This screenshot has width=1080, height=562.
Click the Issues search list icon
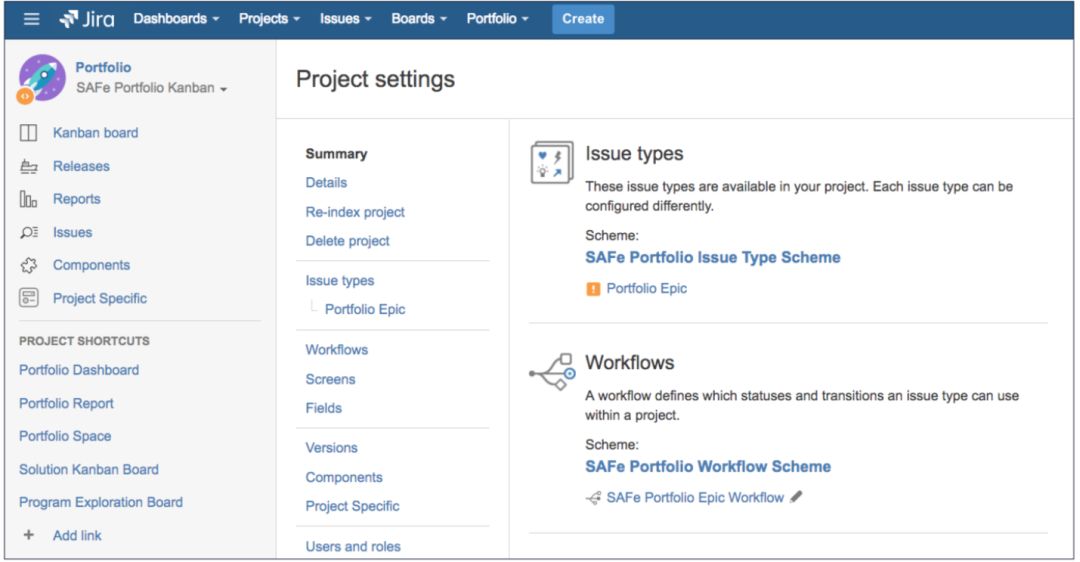pos(29,232)
